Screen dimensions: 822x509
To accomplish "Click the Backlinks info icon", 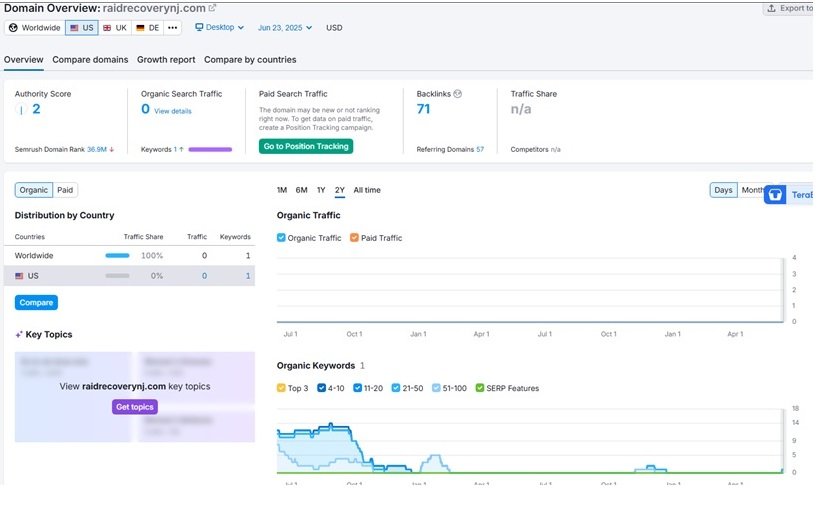I will click(458, 94).
